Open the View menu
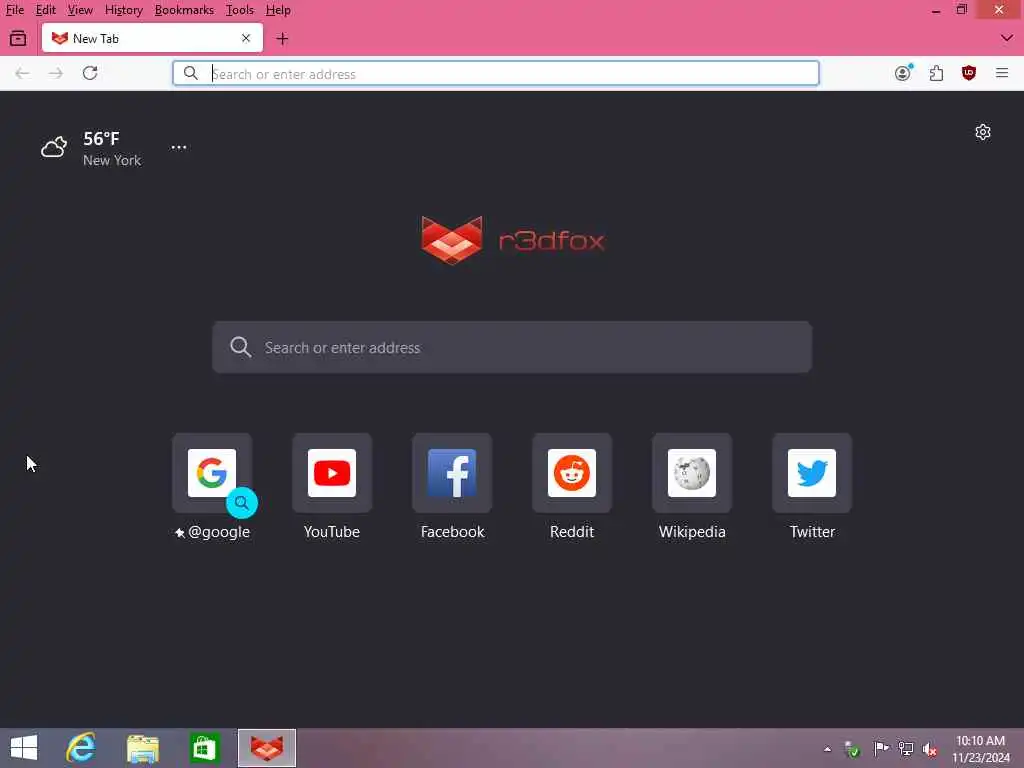Viewport: 1024px width, 768px height. (x=80, y=10)
